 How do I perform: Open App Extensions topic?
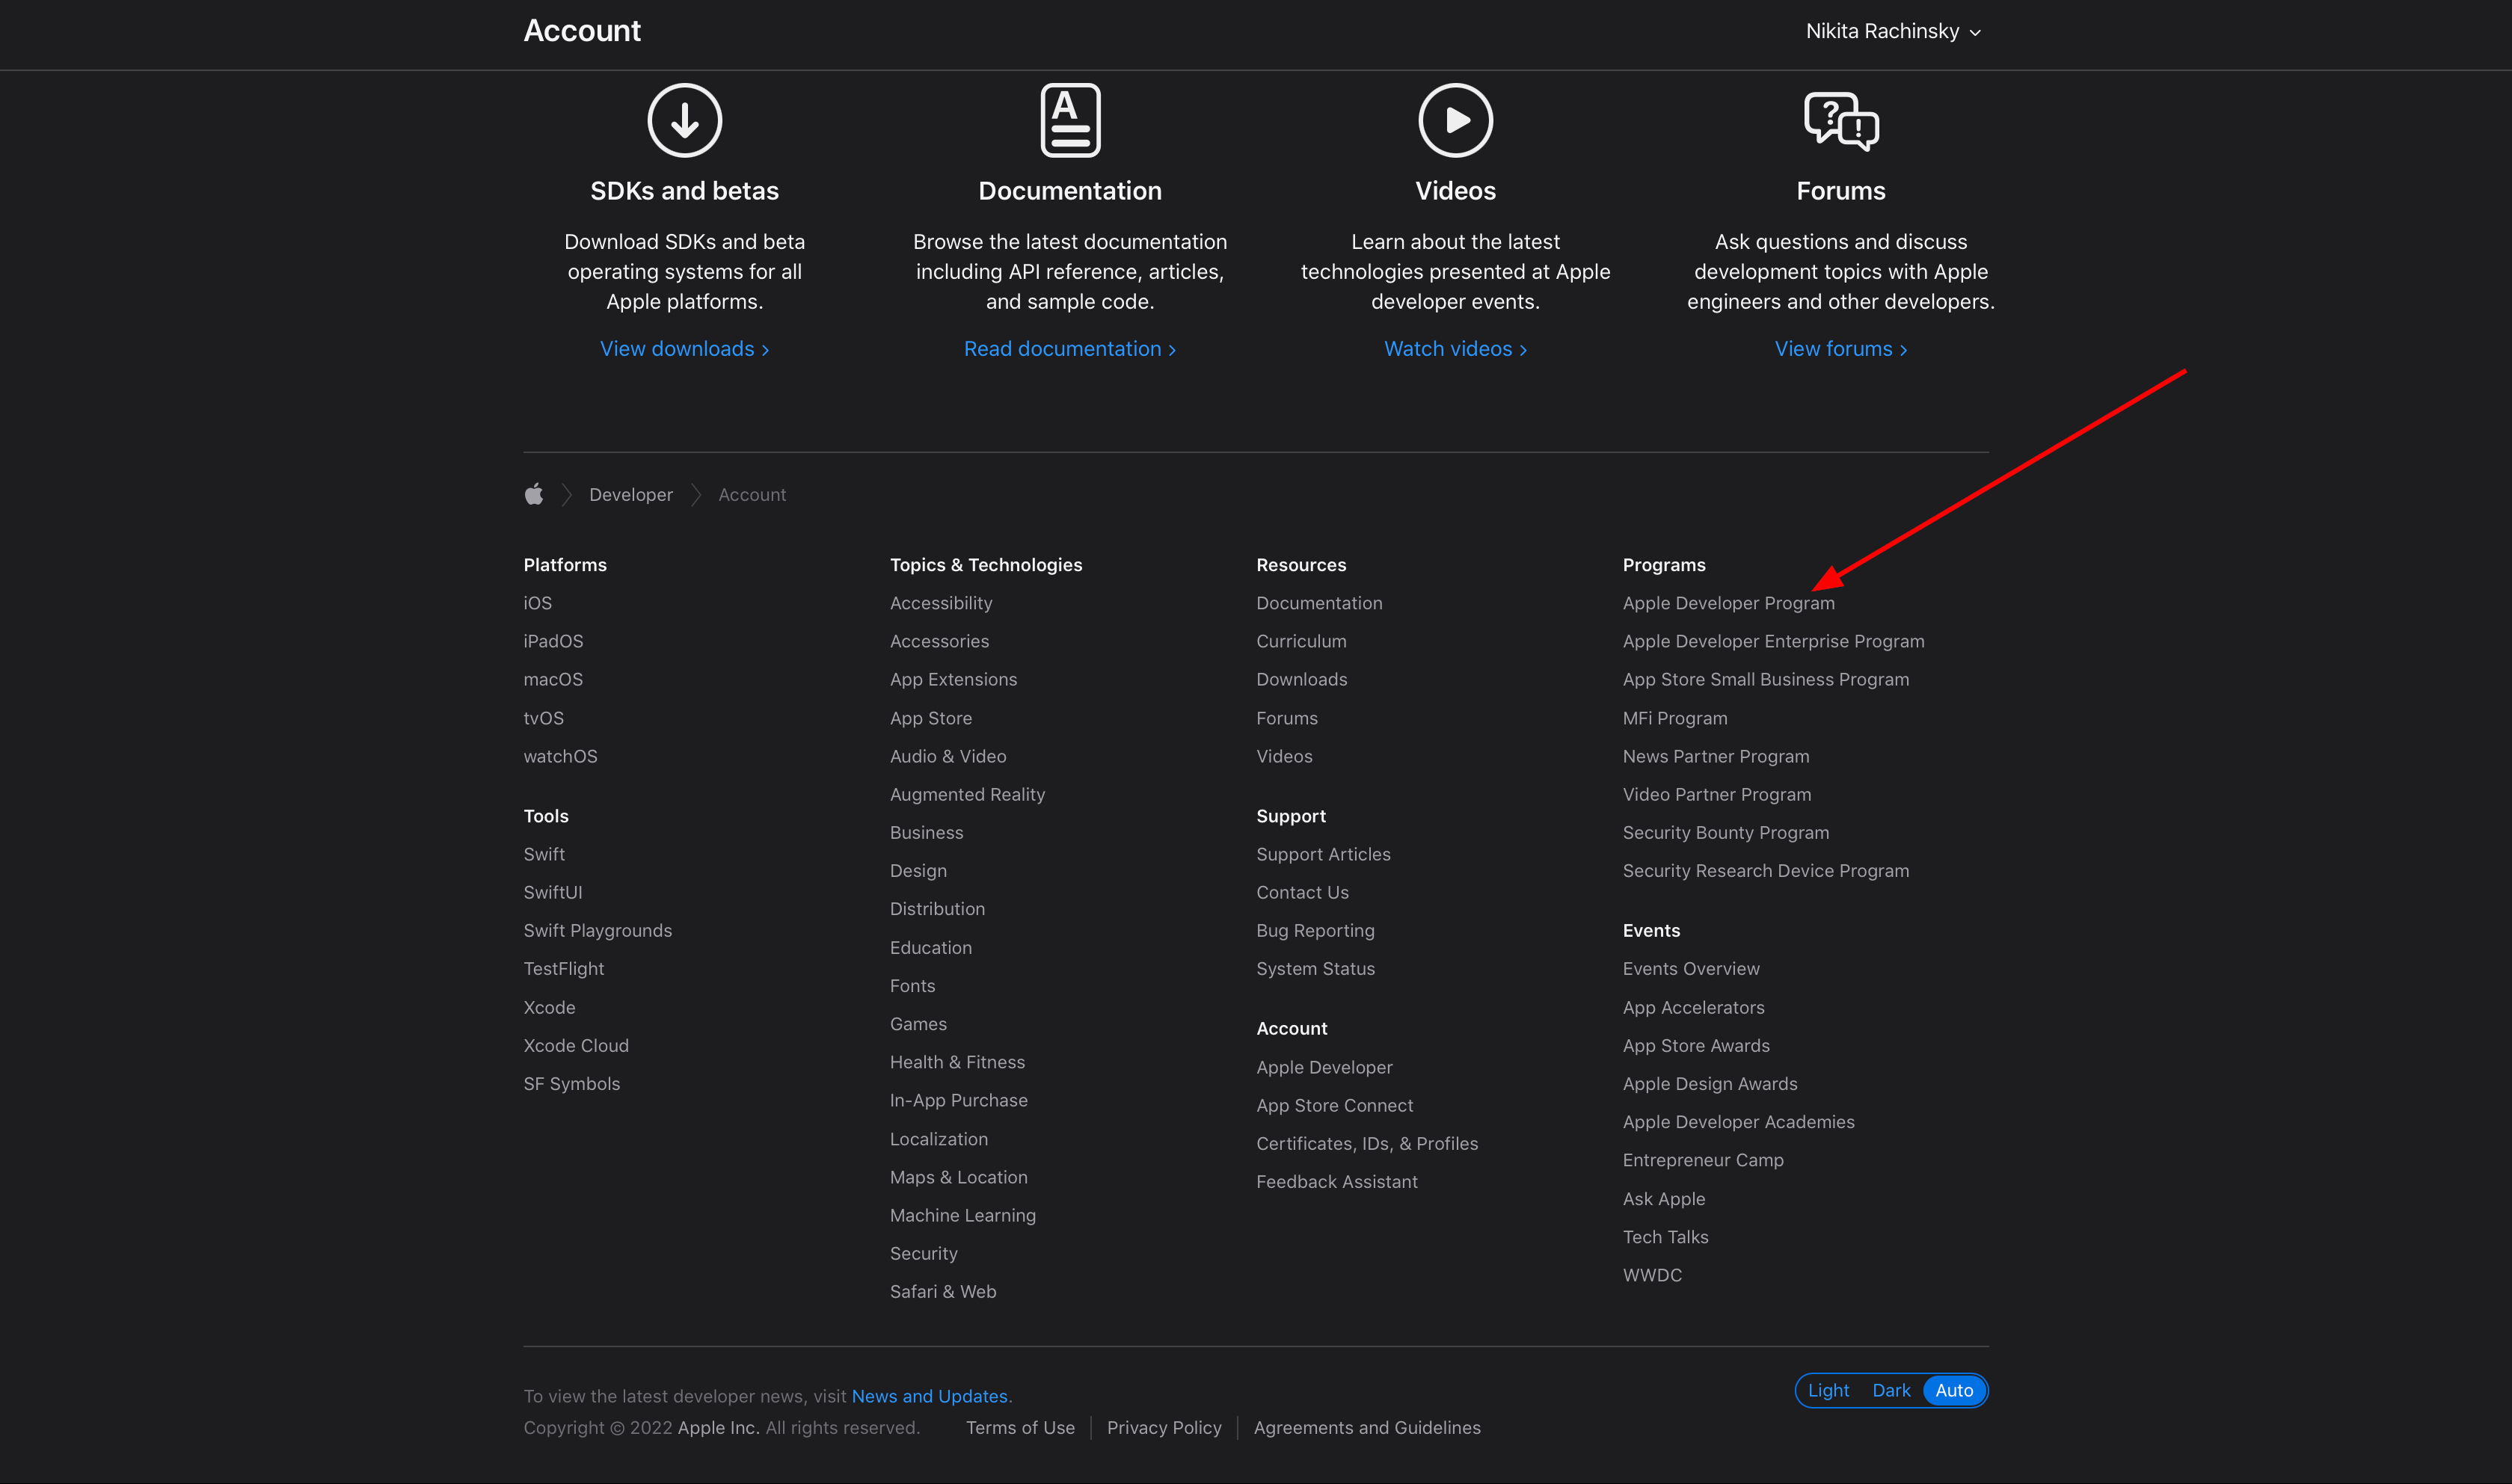click(953, 679)
